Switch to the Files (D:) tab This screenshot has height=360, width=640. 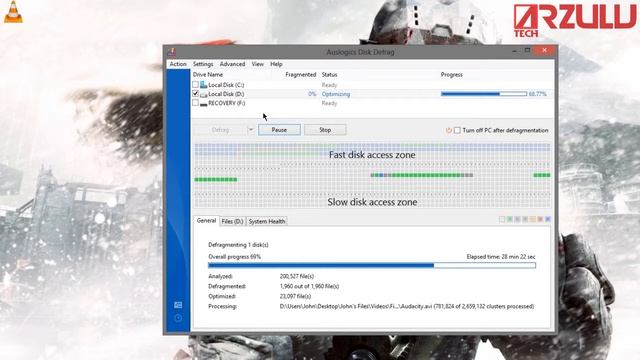coord(233,221)
